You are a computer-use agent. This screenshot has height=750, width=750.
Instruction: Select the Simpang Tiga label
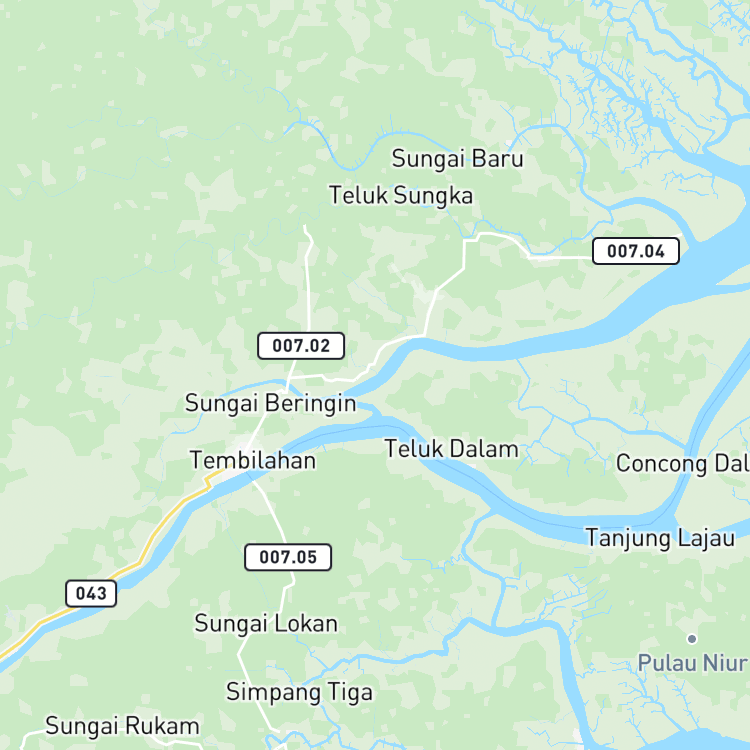click(x=299, y=693)
